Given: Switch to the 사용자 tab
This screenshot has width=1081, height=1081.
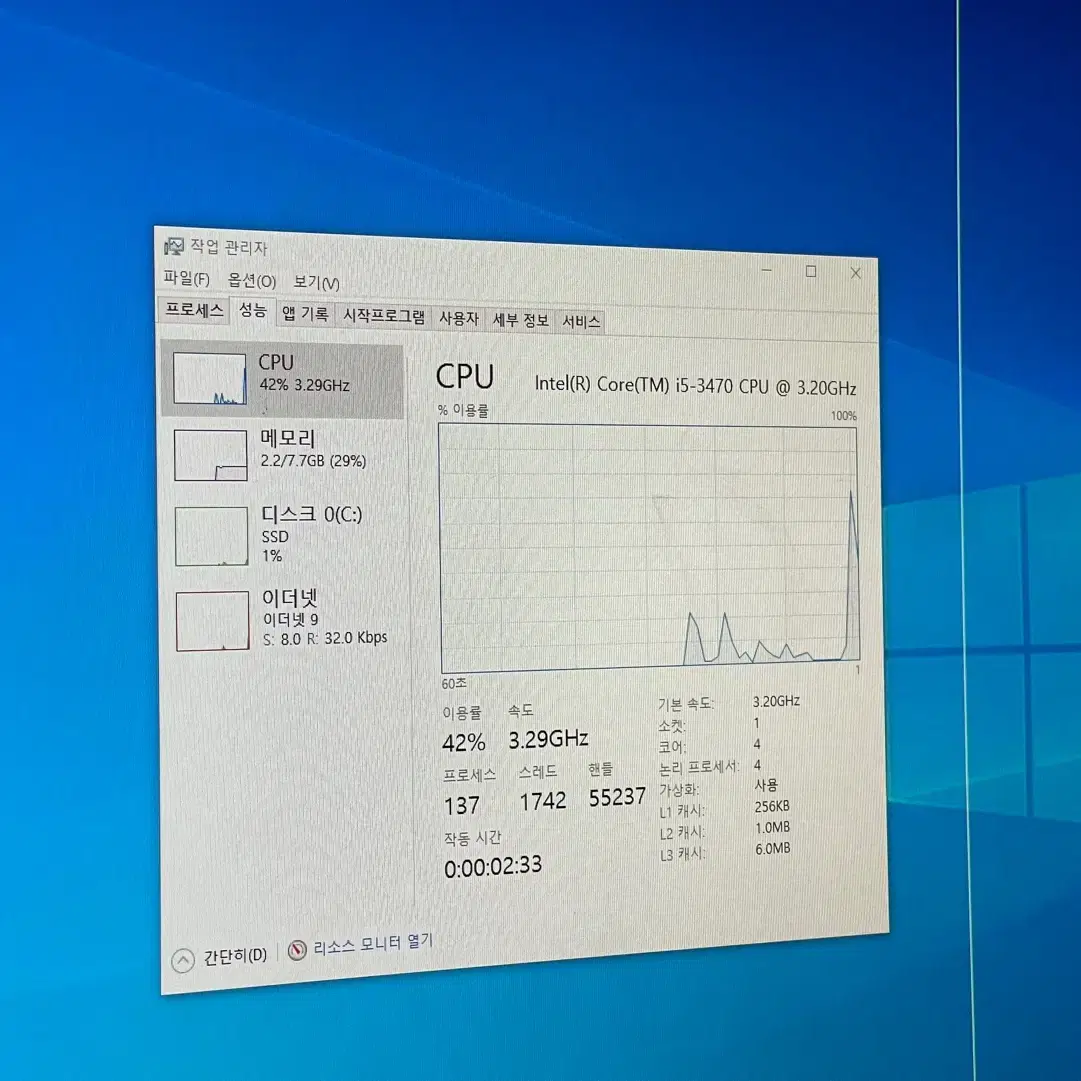Looking at the screenshot, I should 458,319.
